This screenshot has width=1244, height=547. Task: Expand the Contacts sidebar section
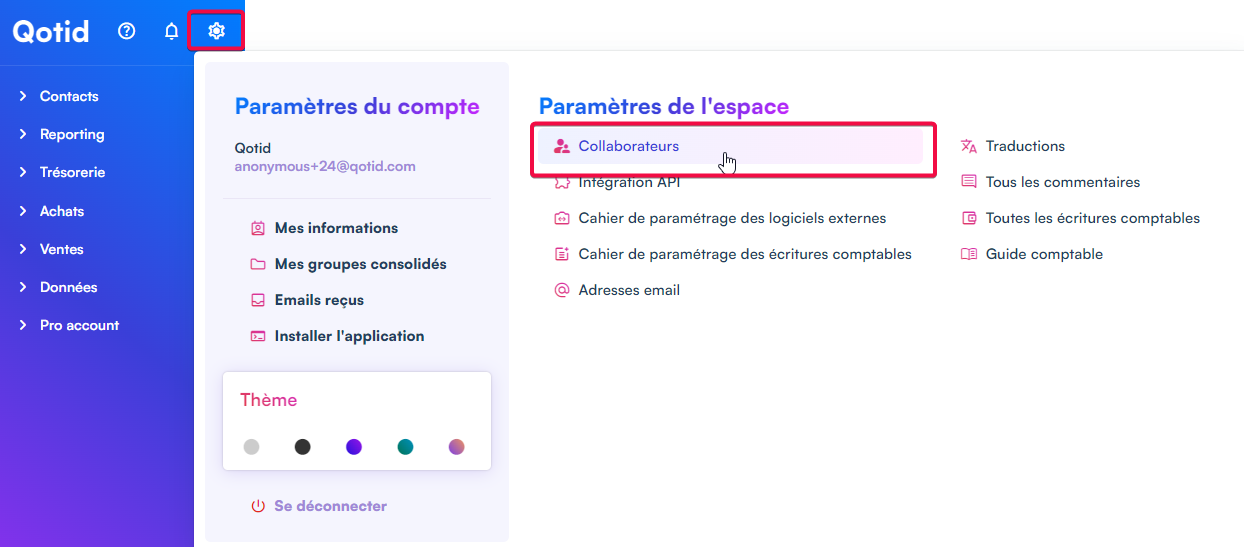coord(23,96)
